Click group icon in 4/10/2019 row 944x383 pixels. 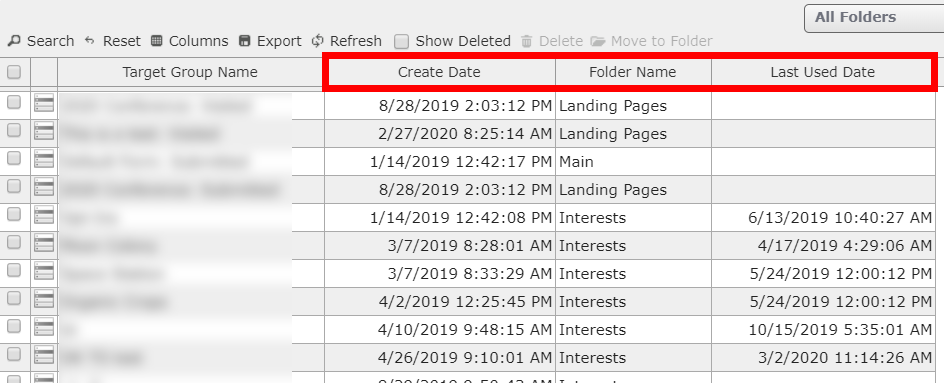coord(44,328)
